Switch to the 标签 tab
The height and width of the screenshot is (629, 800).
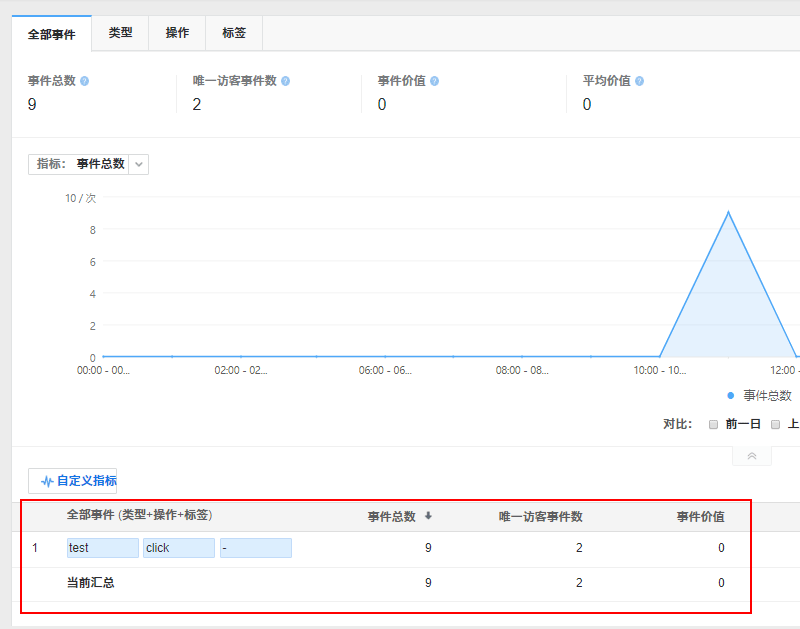233,33
